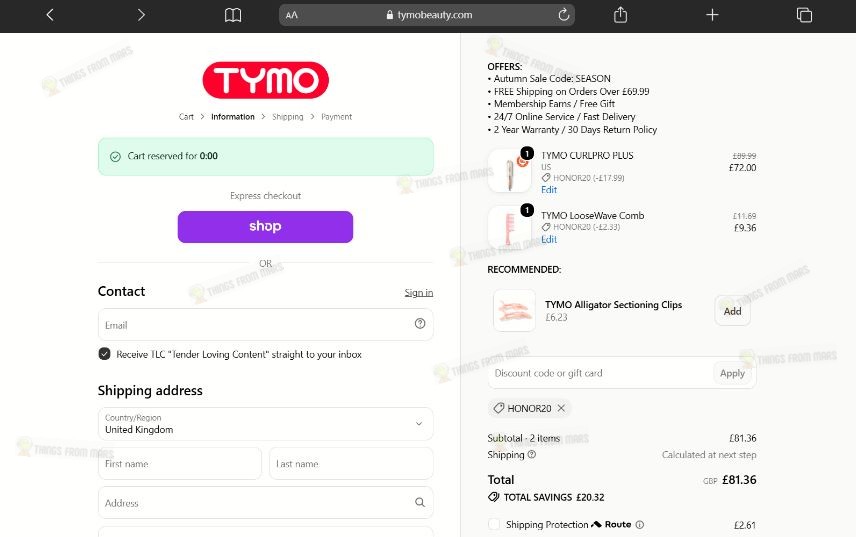This screenshot has height=537, width=856.
Task: Show all tabs overview icon
Action: coord(804,15)
